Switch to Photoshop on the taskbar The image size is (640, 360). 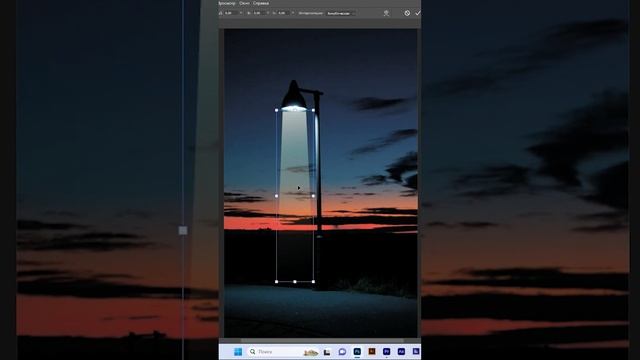point(357,351)
